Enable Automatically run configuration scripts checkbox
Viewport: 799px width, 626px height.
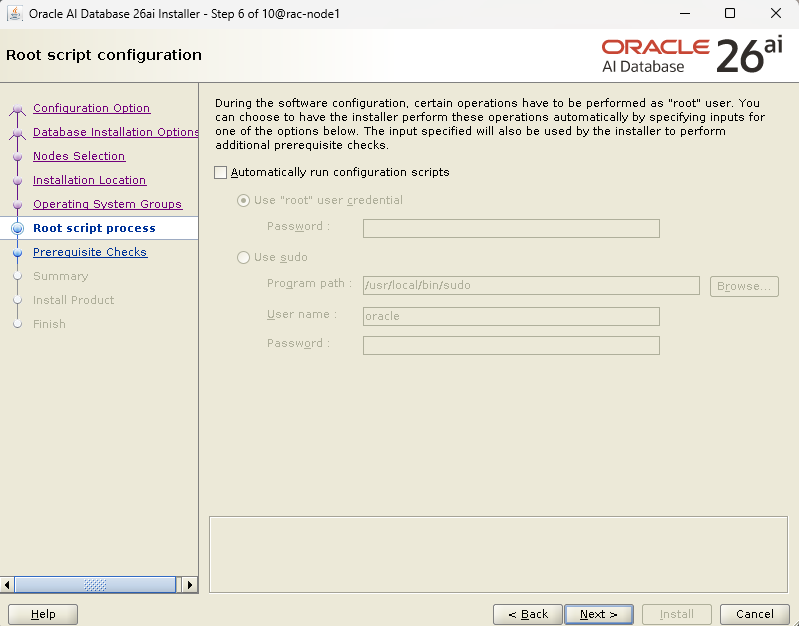point(221,172)
